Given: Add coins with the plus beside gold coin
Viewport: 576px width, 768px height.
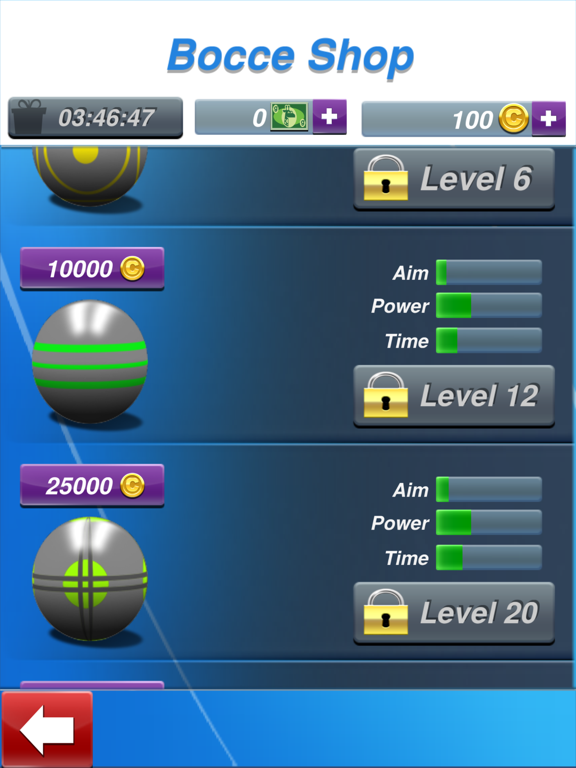Looking at the screenshot, I should click(x=549, y=119).
